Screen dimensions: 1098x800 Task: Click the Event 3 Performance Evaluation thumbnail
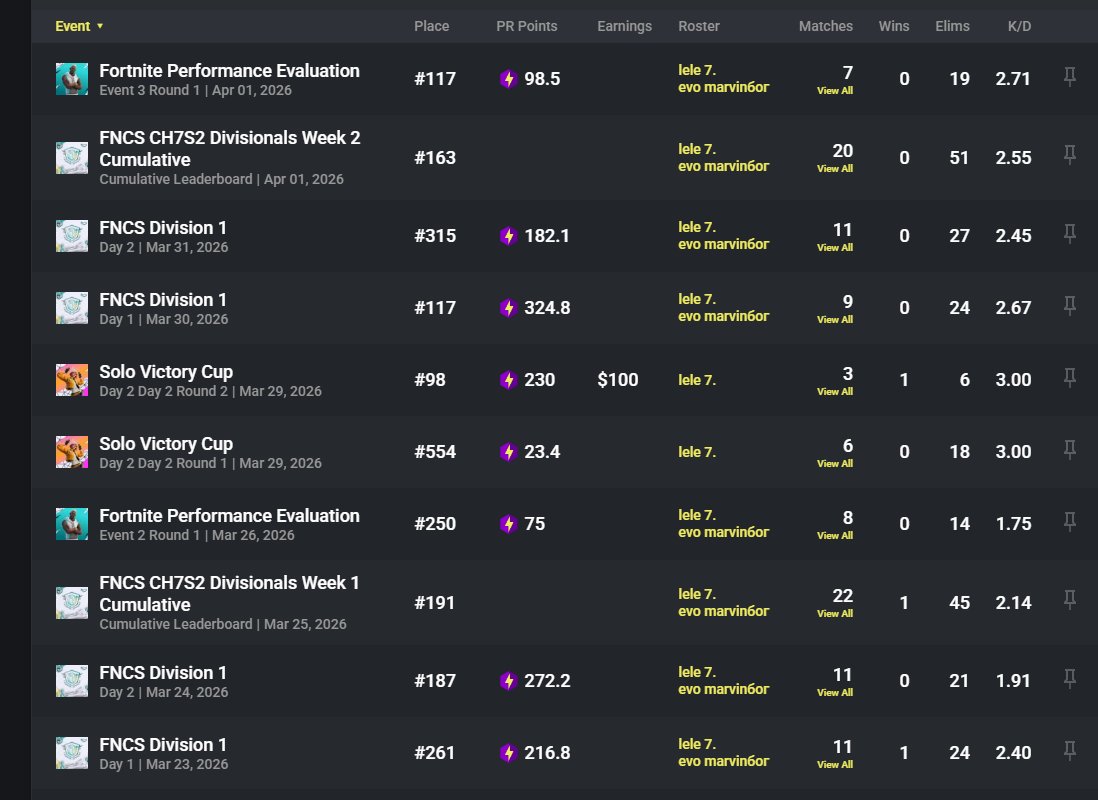[72, 78]
